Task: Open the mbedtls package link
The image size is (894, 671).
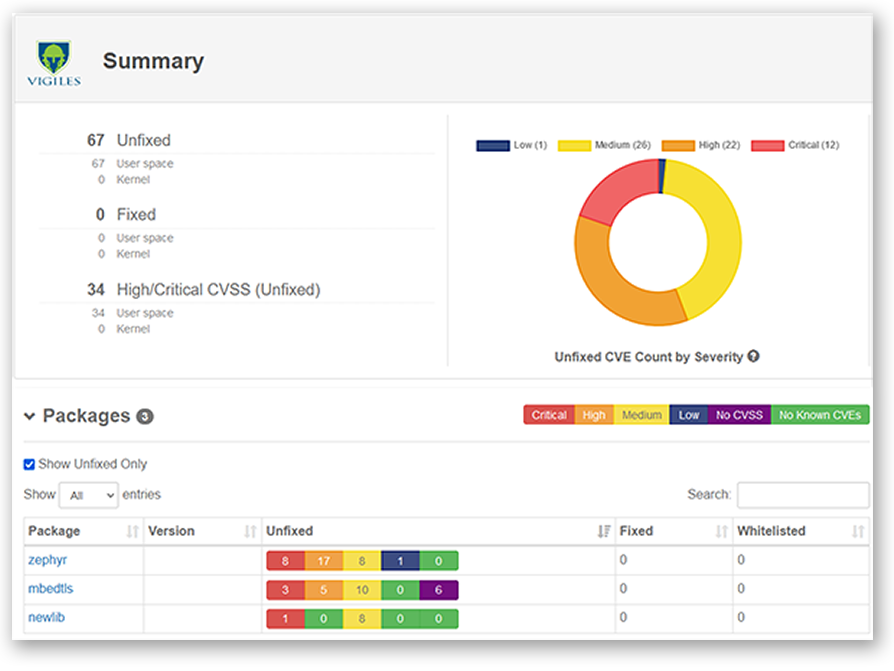Action: point(52,589)
